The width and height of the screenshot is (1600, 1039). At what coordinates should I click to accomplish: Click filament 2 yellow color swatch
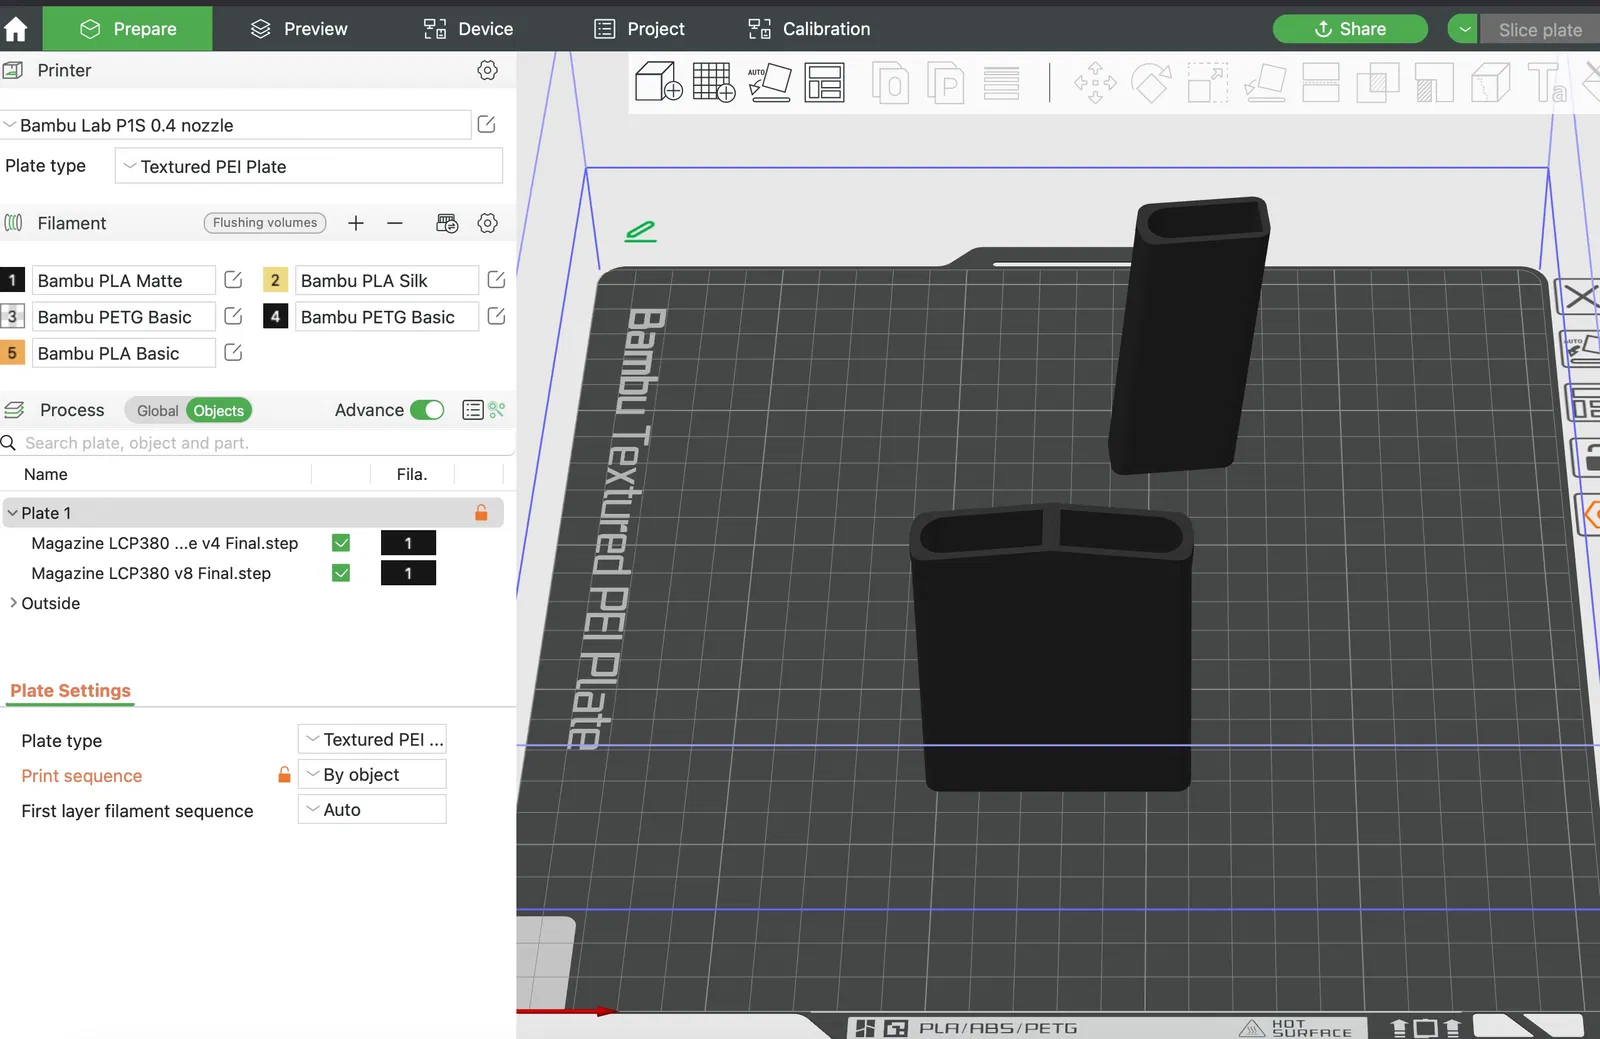[x=275, y=280]
